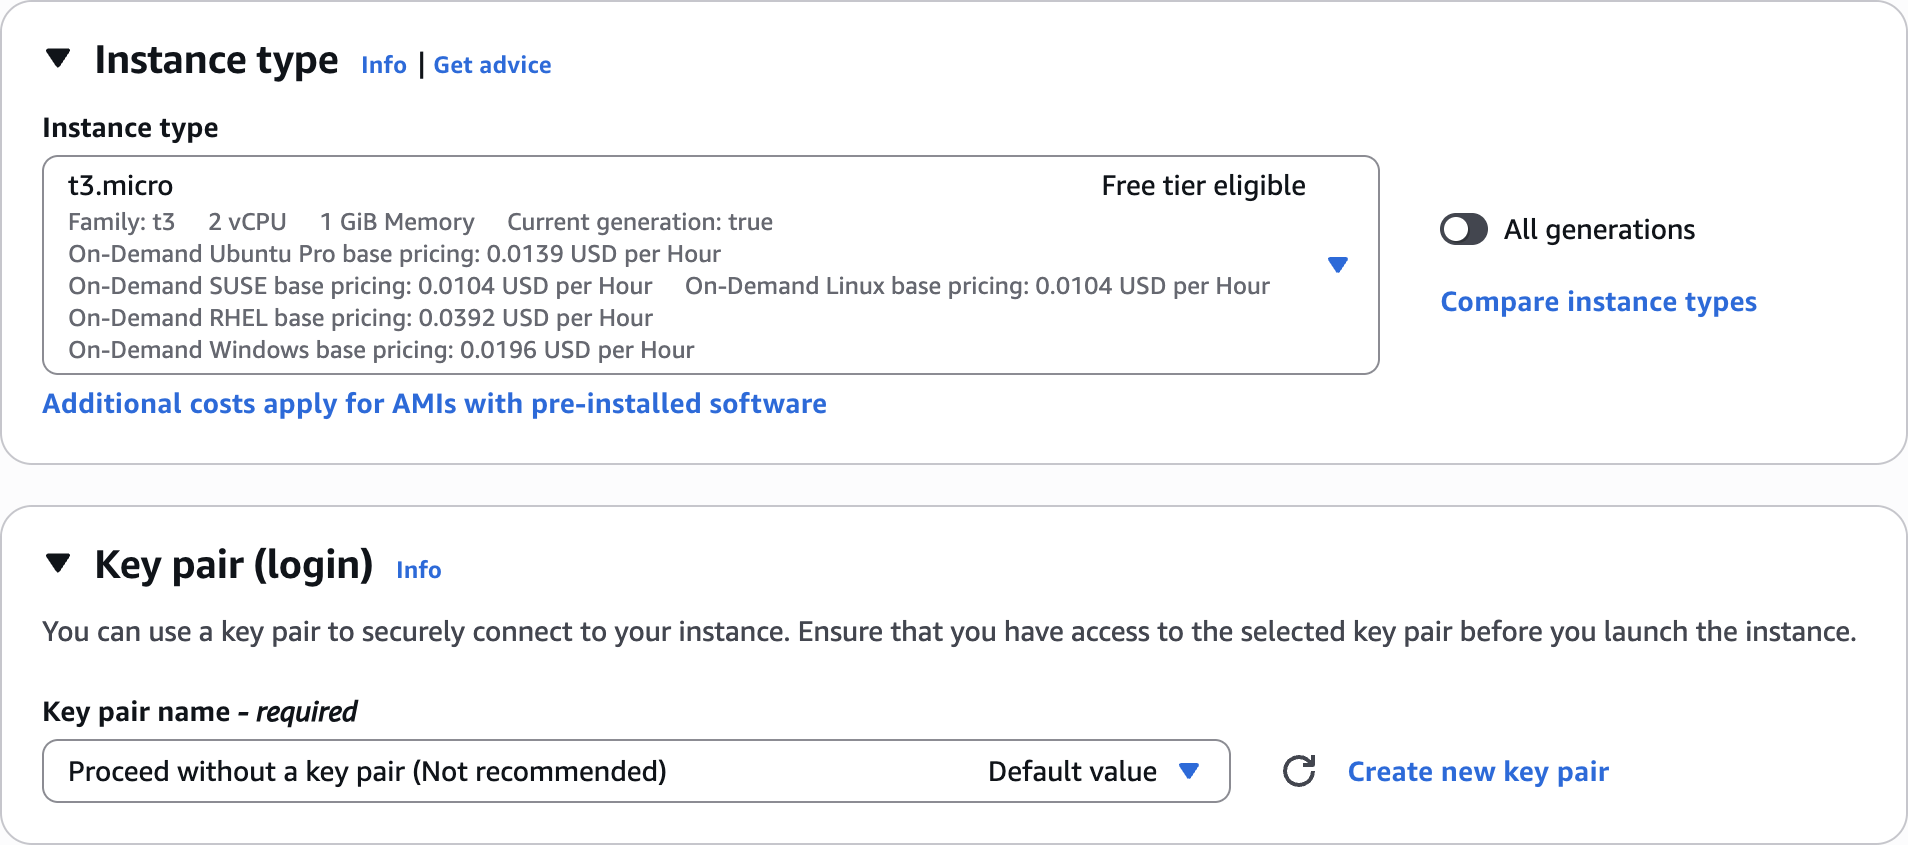The height and width of the screenshot is (845, 1908).
Task: Click Create new key pair link
Action: point(1478,772)
